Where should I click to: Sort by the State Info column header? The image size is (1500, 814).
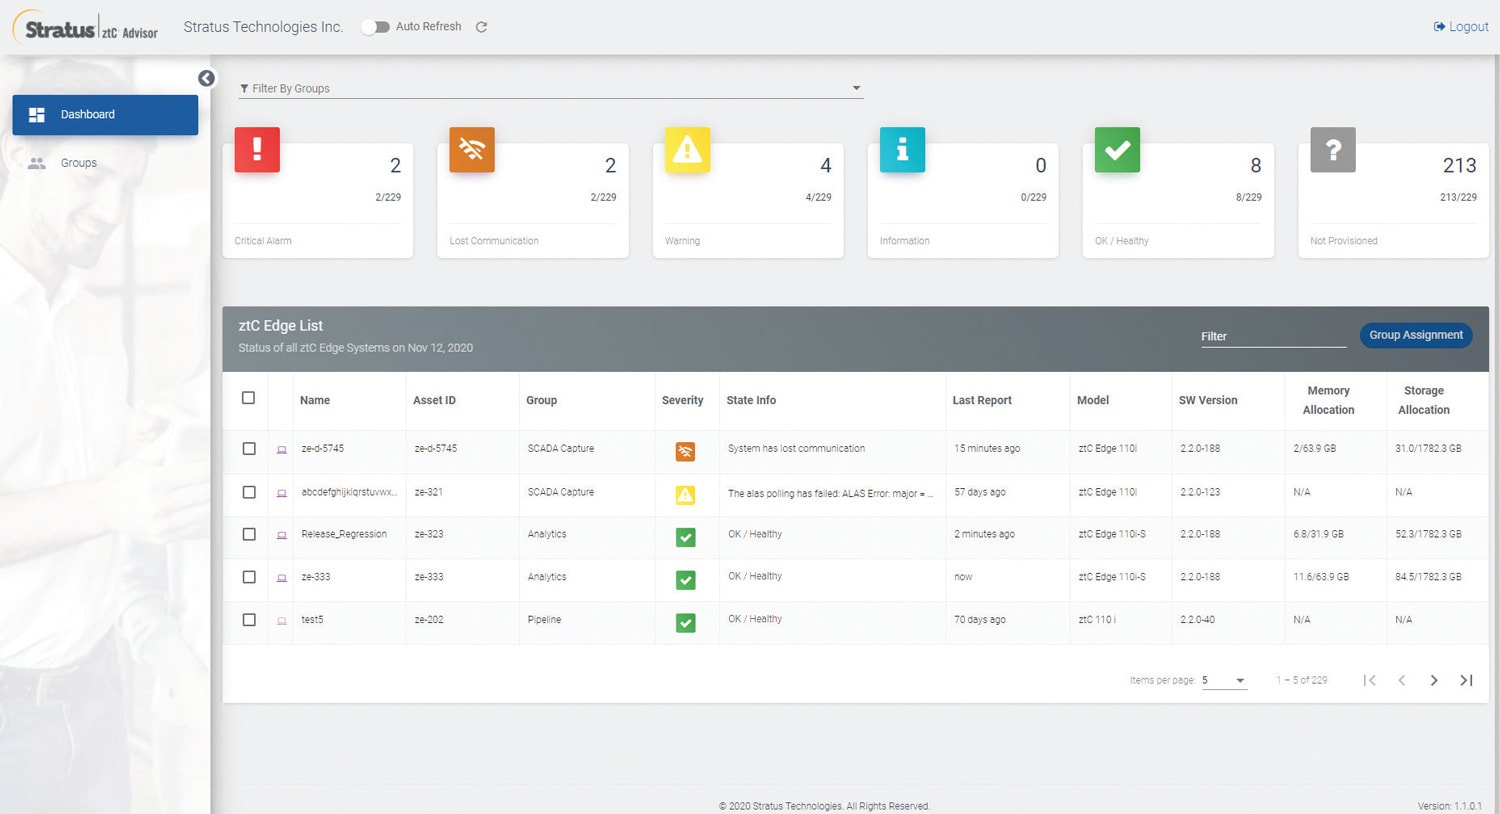[751, 400]
